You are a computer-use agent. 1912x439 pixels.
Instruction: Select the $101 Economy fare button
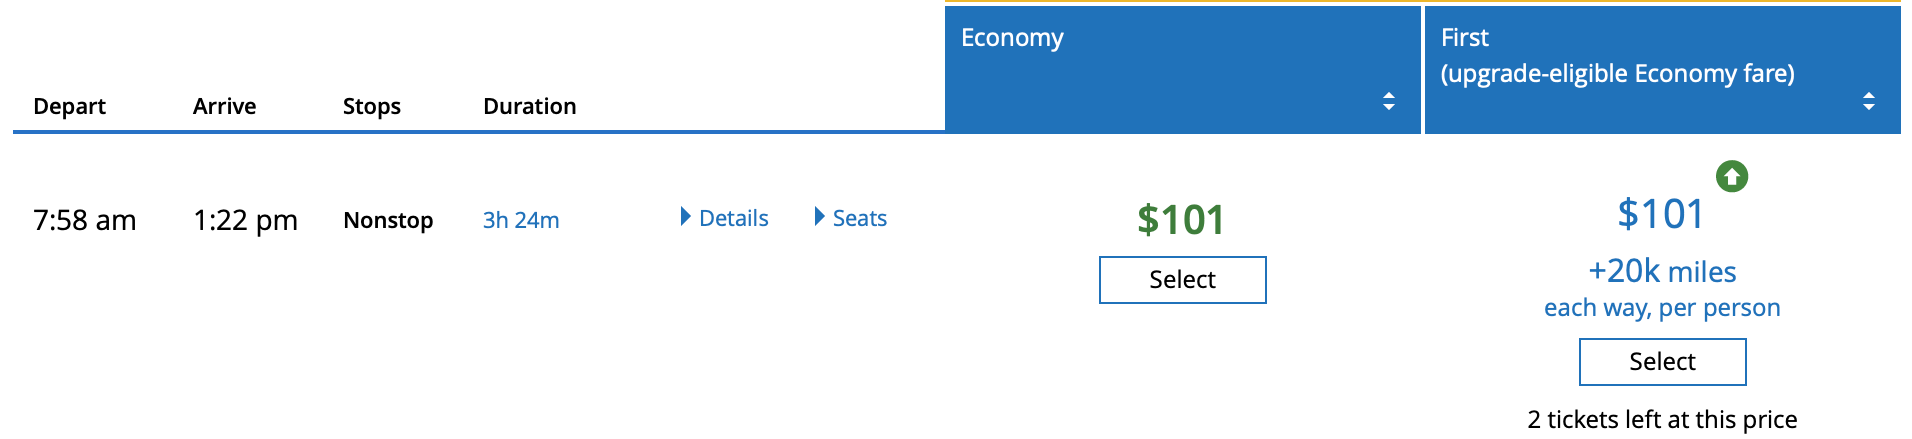tap(1182, 280)
